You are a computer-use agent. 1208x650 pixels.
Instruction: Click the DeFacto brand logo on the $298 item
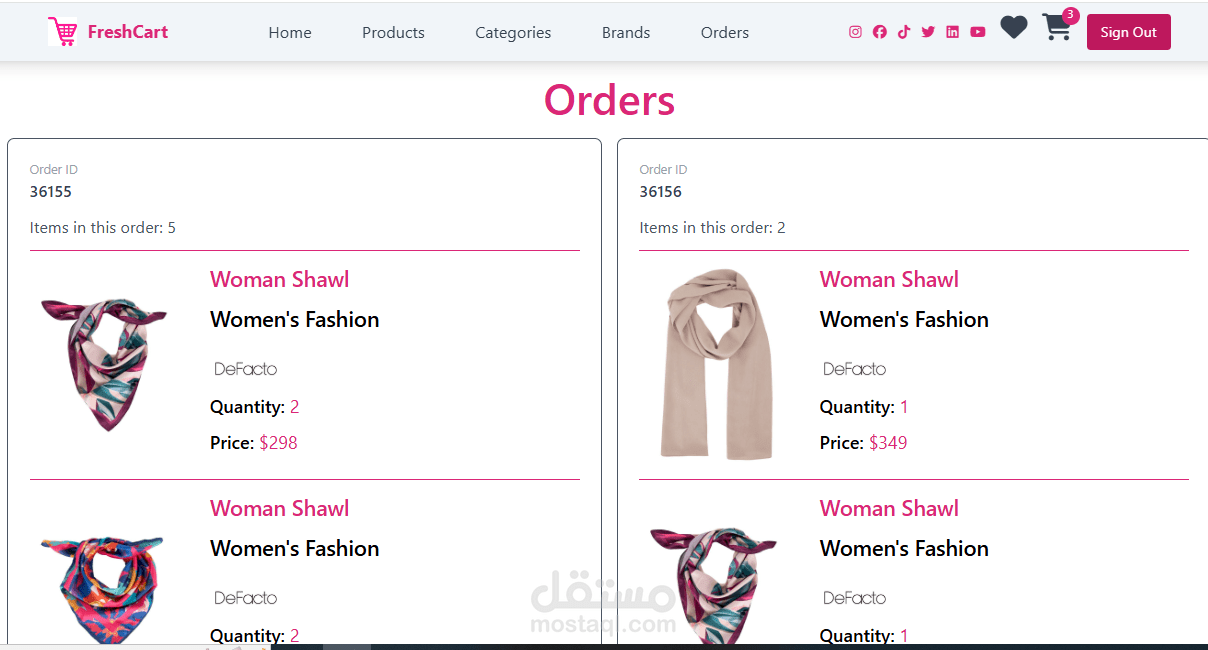pos(246,369)
